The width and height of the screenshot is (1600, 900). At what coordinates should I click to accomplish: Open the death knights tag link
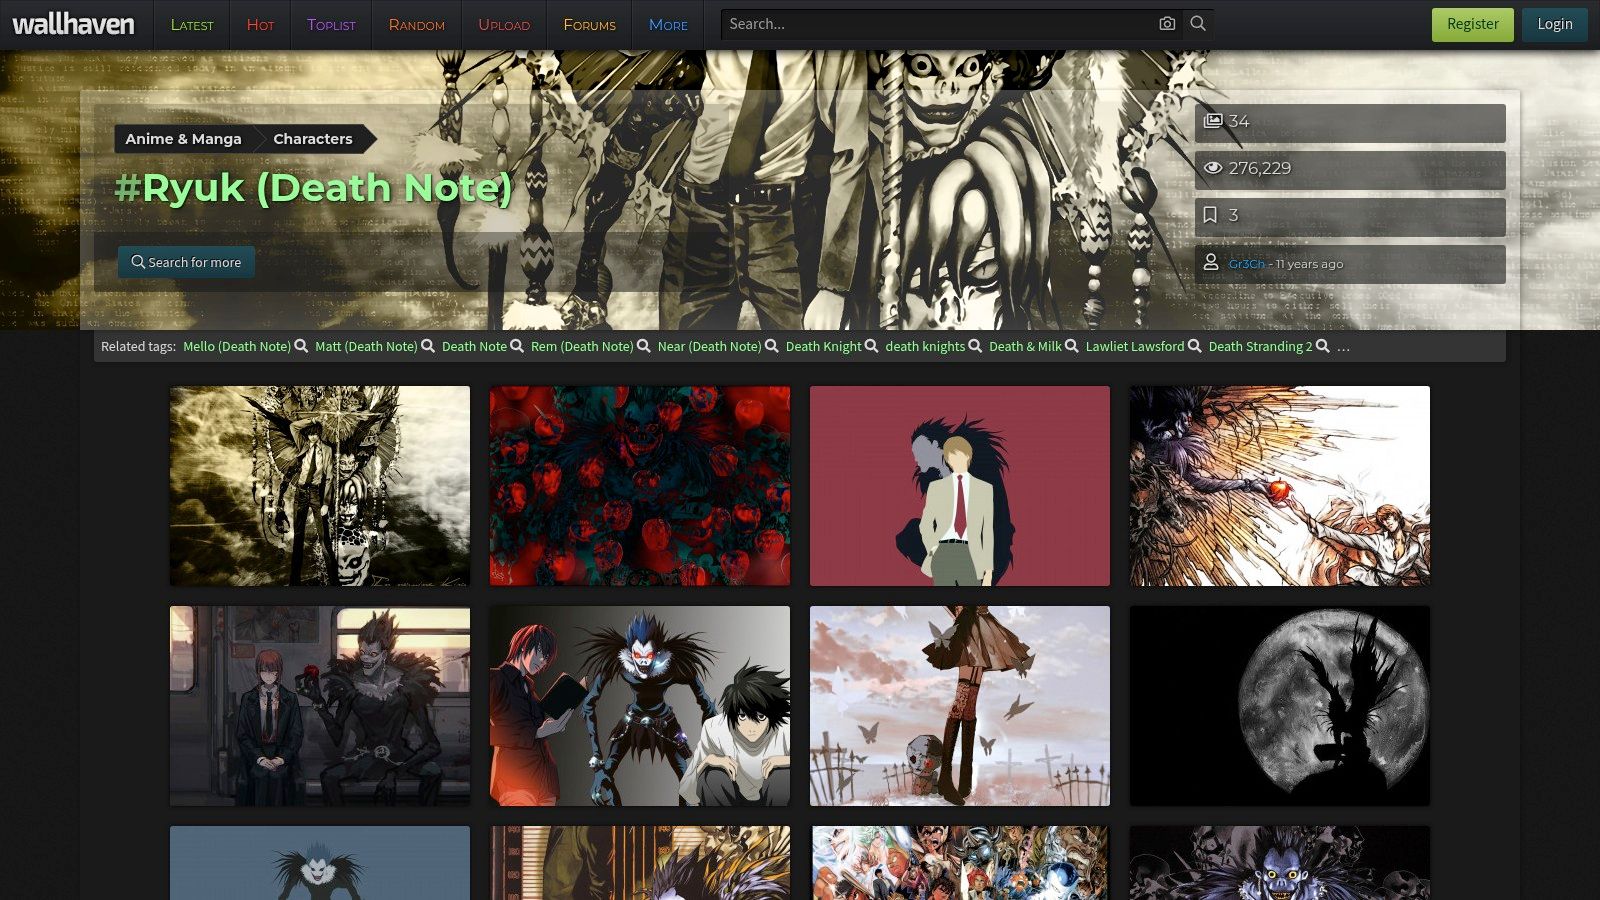pos(925,346)
